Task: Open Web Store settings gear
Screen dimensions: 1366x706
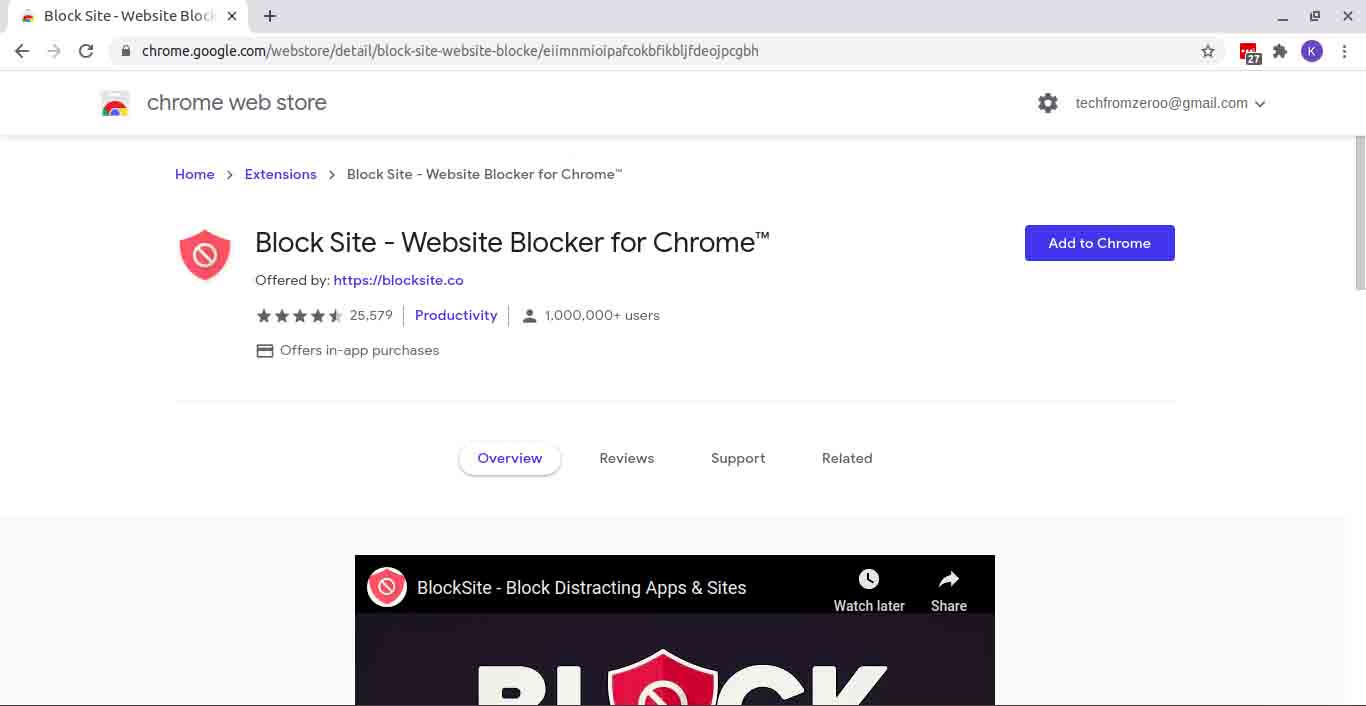Action: click(1048, 103)
